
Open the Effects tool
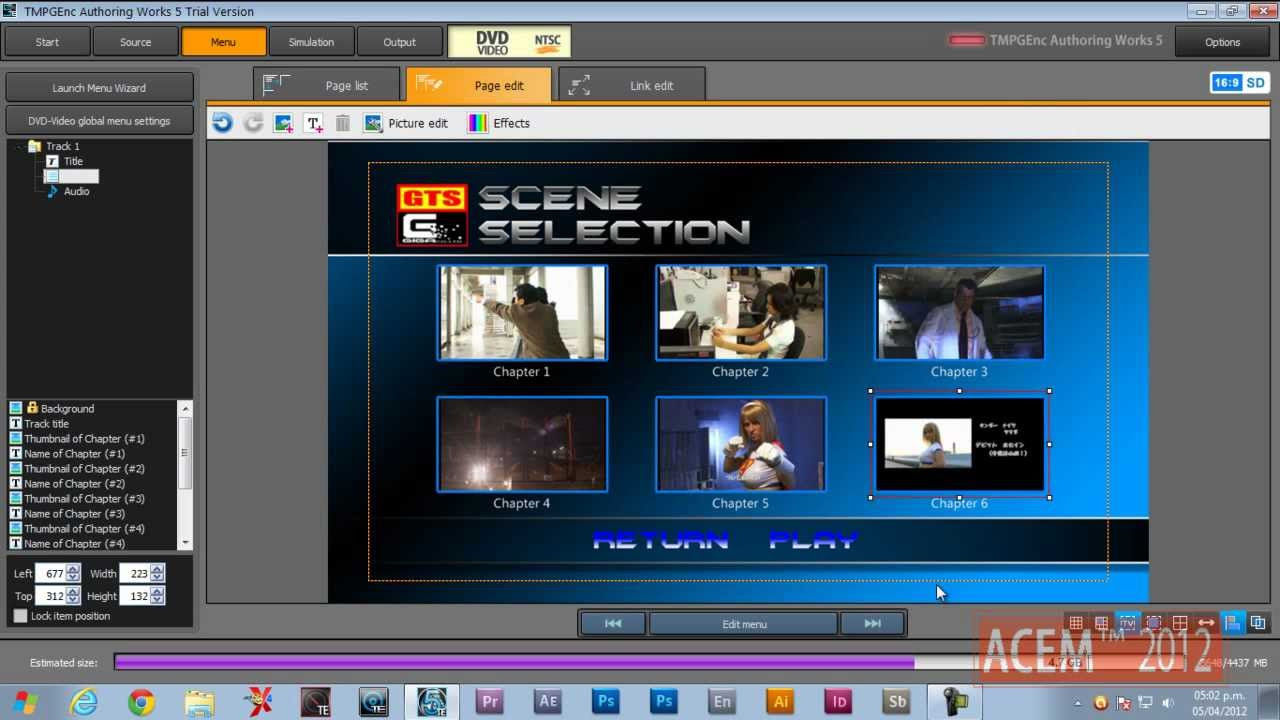pos(499,123)
